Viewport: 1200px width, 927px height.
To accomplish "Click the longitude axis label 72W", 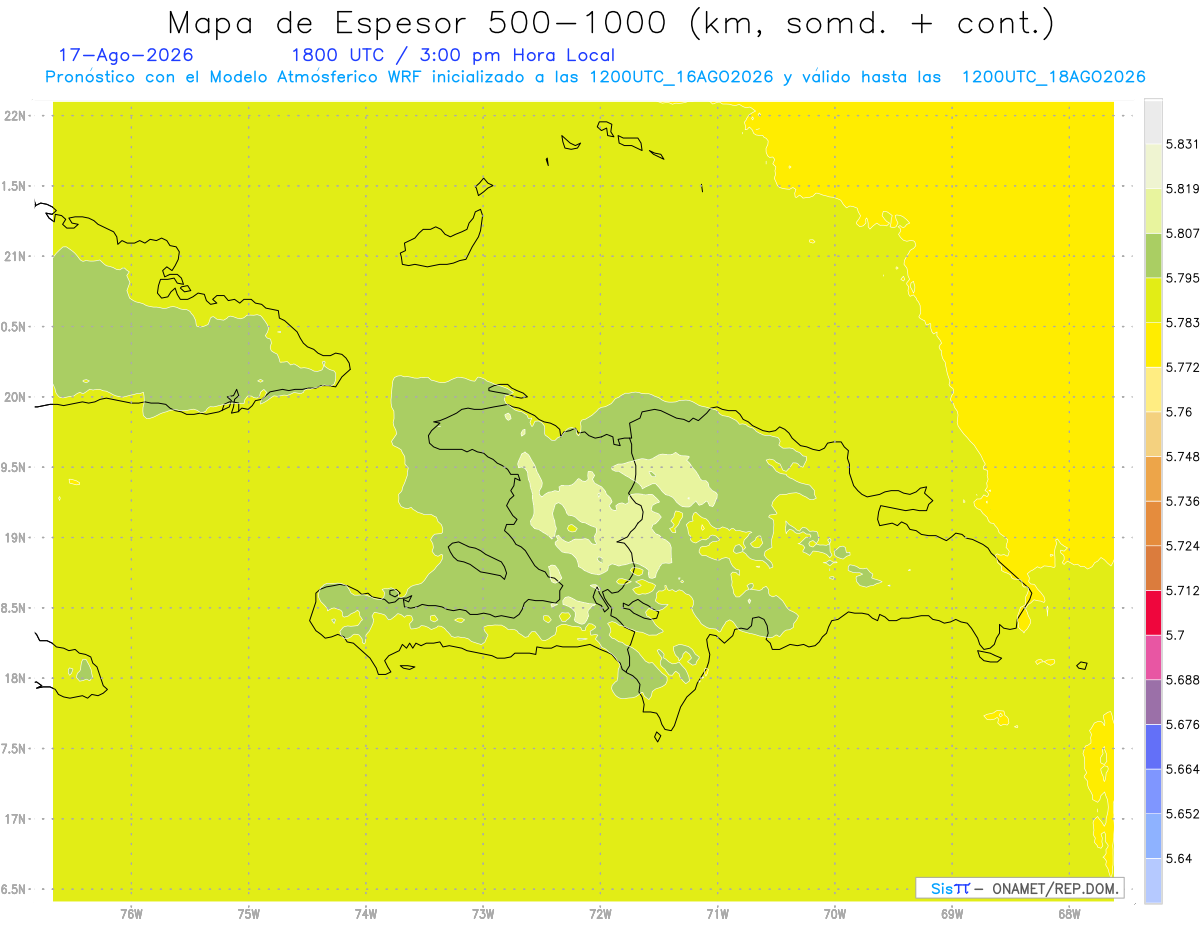I will 601,913.
